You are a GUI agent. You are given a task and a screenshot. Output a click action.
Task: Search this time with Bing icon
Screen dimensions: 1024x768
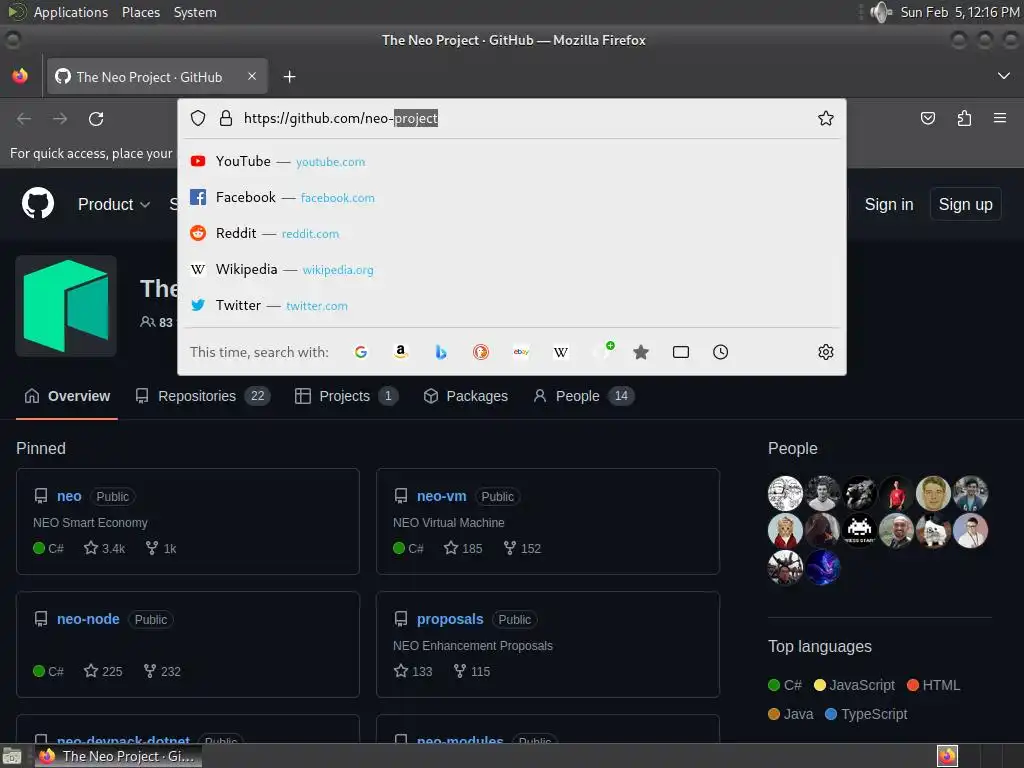441,352
